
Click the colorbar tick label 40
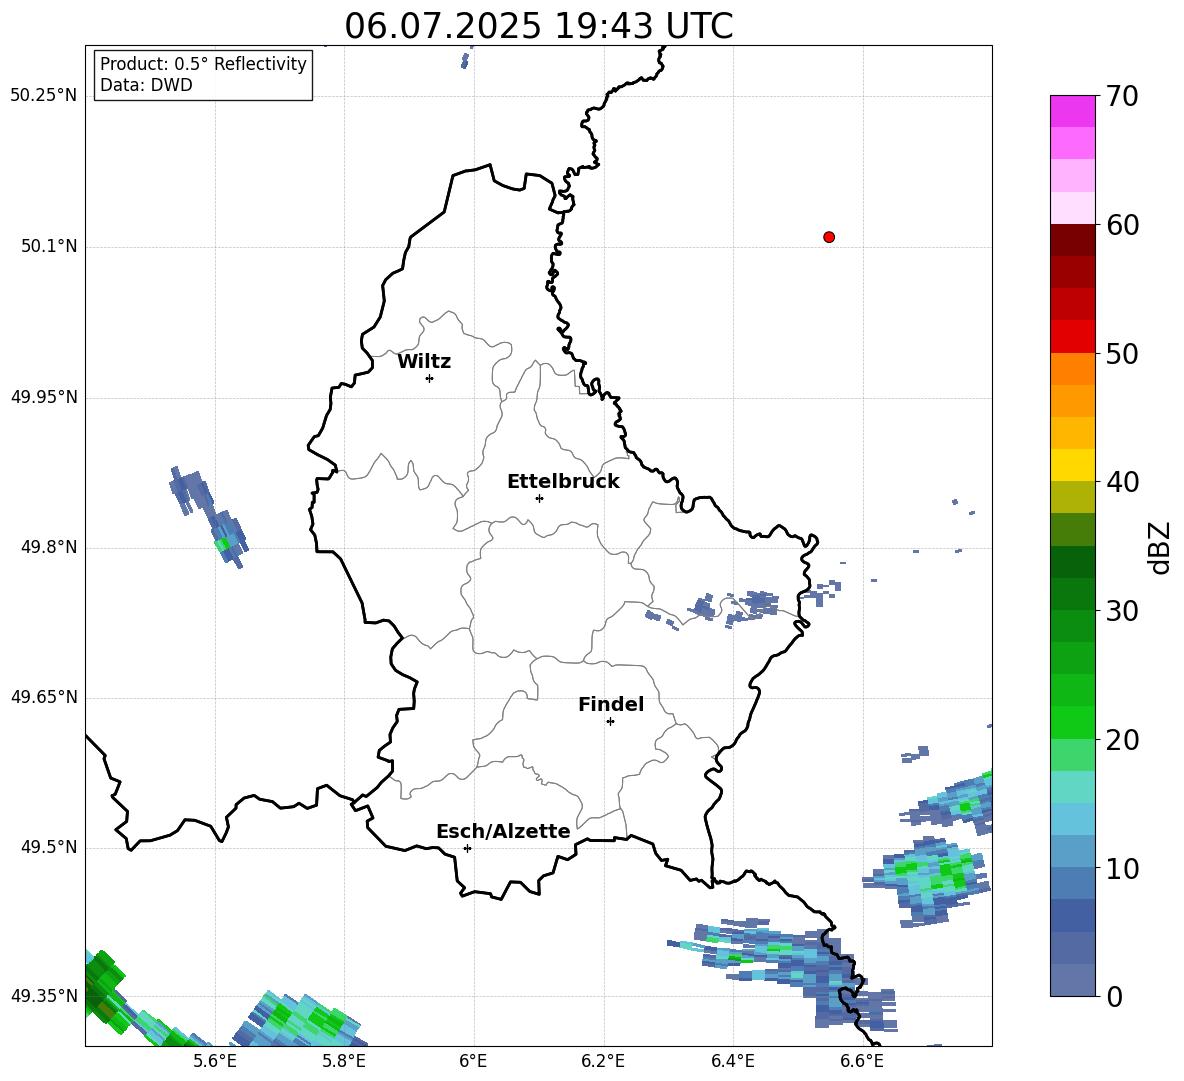1122,482
